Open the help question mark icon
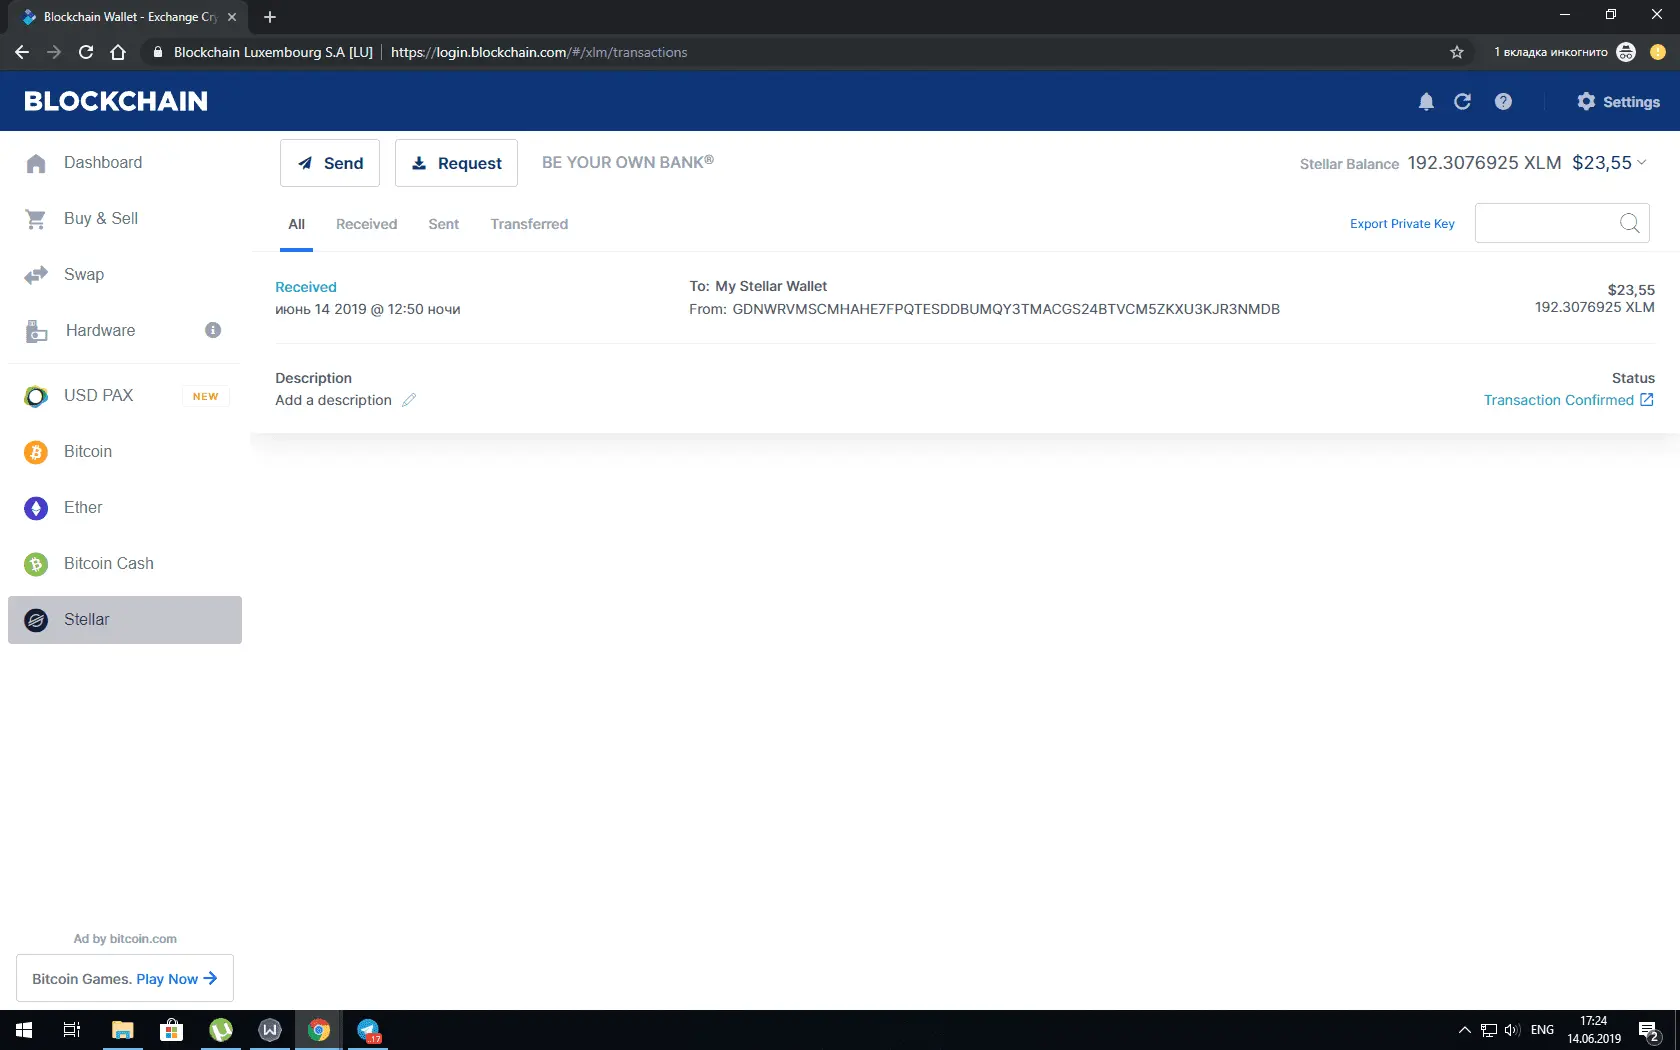Image resolution: width=1680 pixels, height=1050 pixels. pos(1503,102)
